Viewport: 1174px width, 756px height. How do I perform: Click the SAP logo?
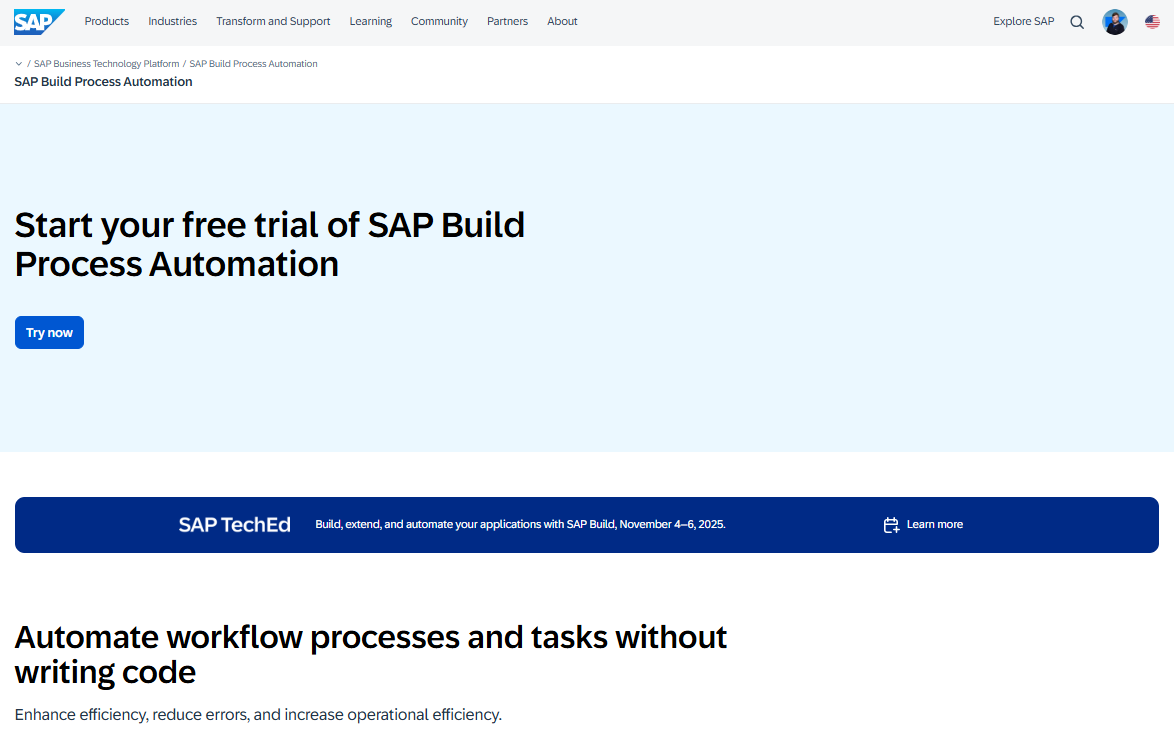pyautogui.click(x=39, y=22)
